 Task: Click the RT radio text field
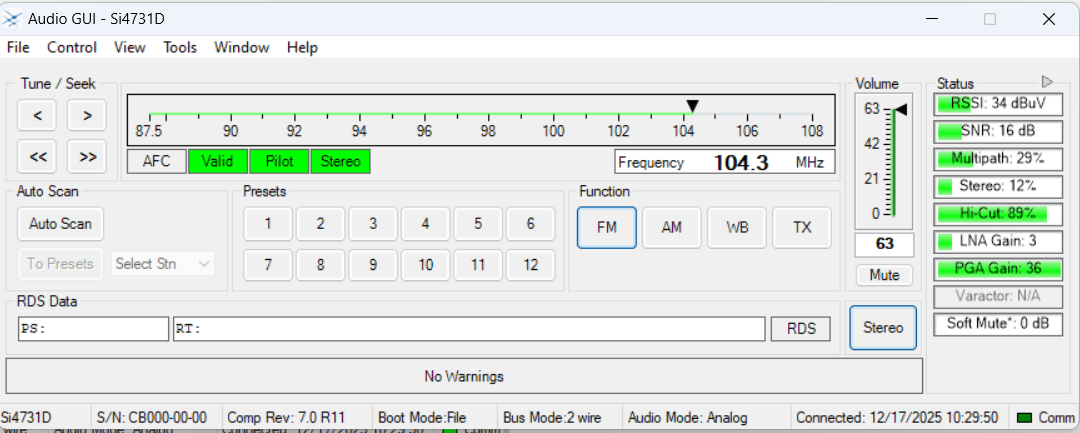[x=468, y=329]
